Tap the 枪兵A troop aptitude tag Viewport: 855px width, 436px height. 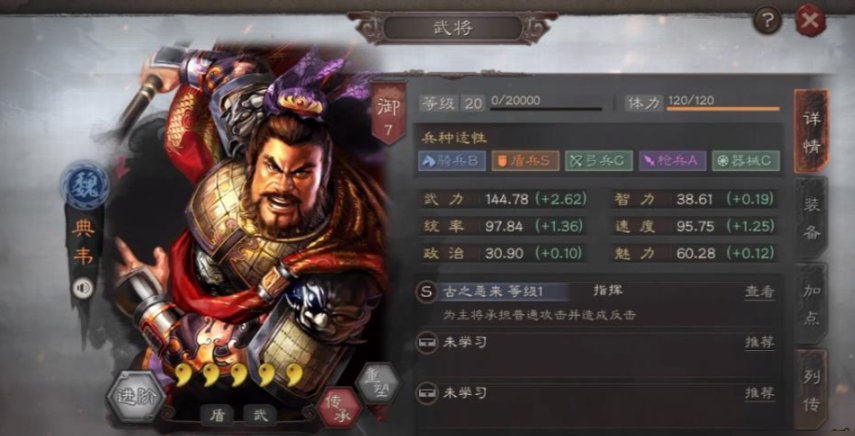(x=672, y=161)
